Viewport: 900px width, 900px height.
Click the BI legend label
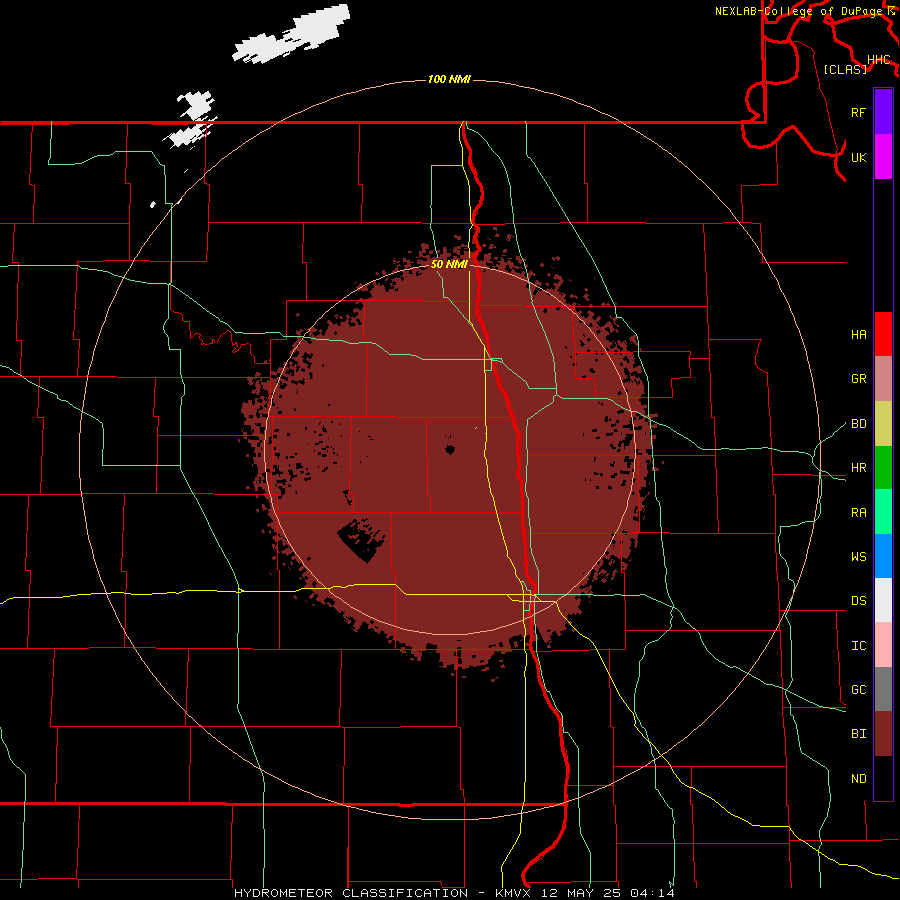pyautogui.click(x=858, y=734)
